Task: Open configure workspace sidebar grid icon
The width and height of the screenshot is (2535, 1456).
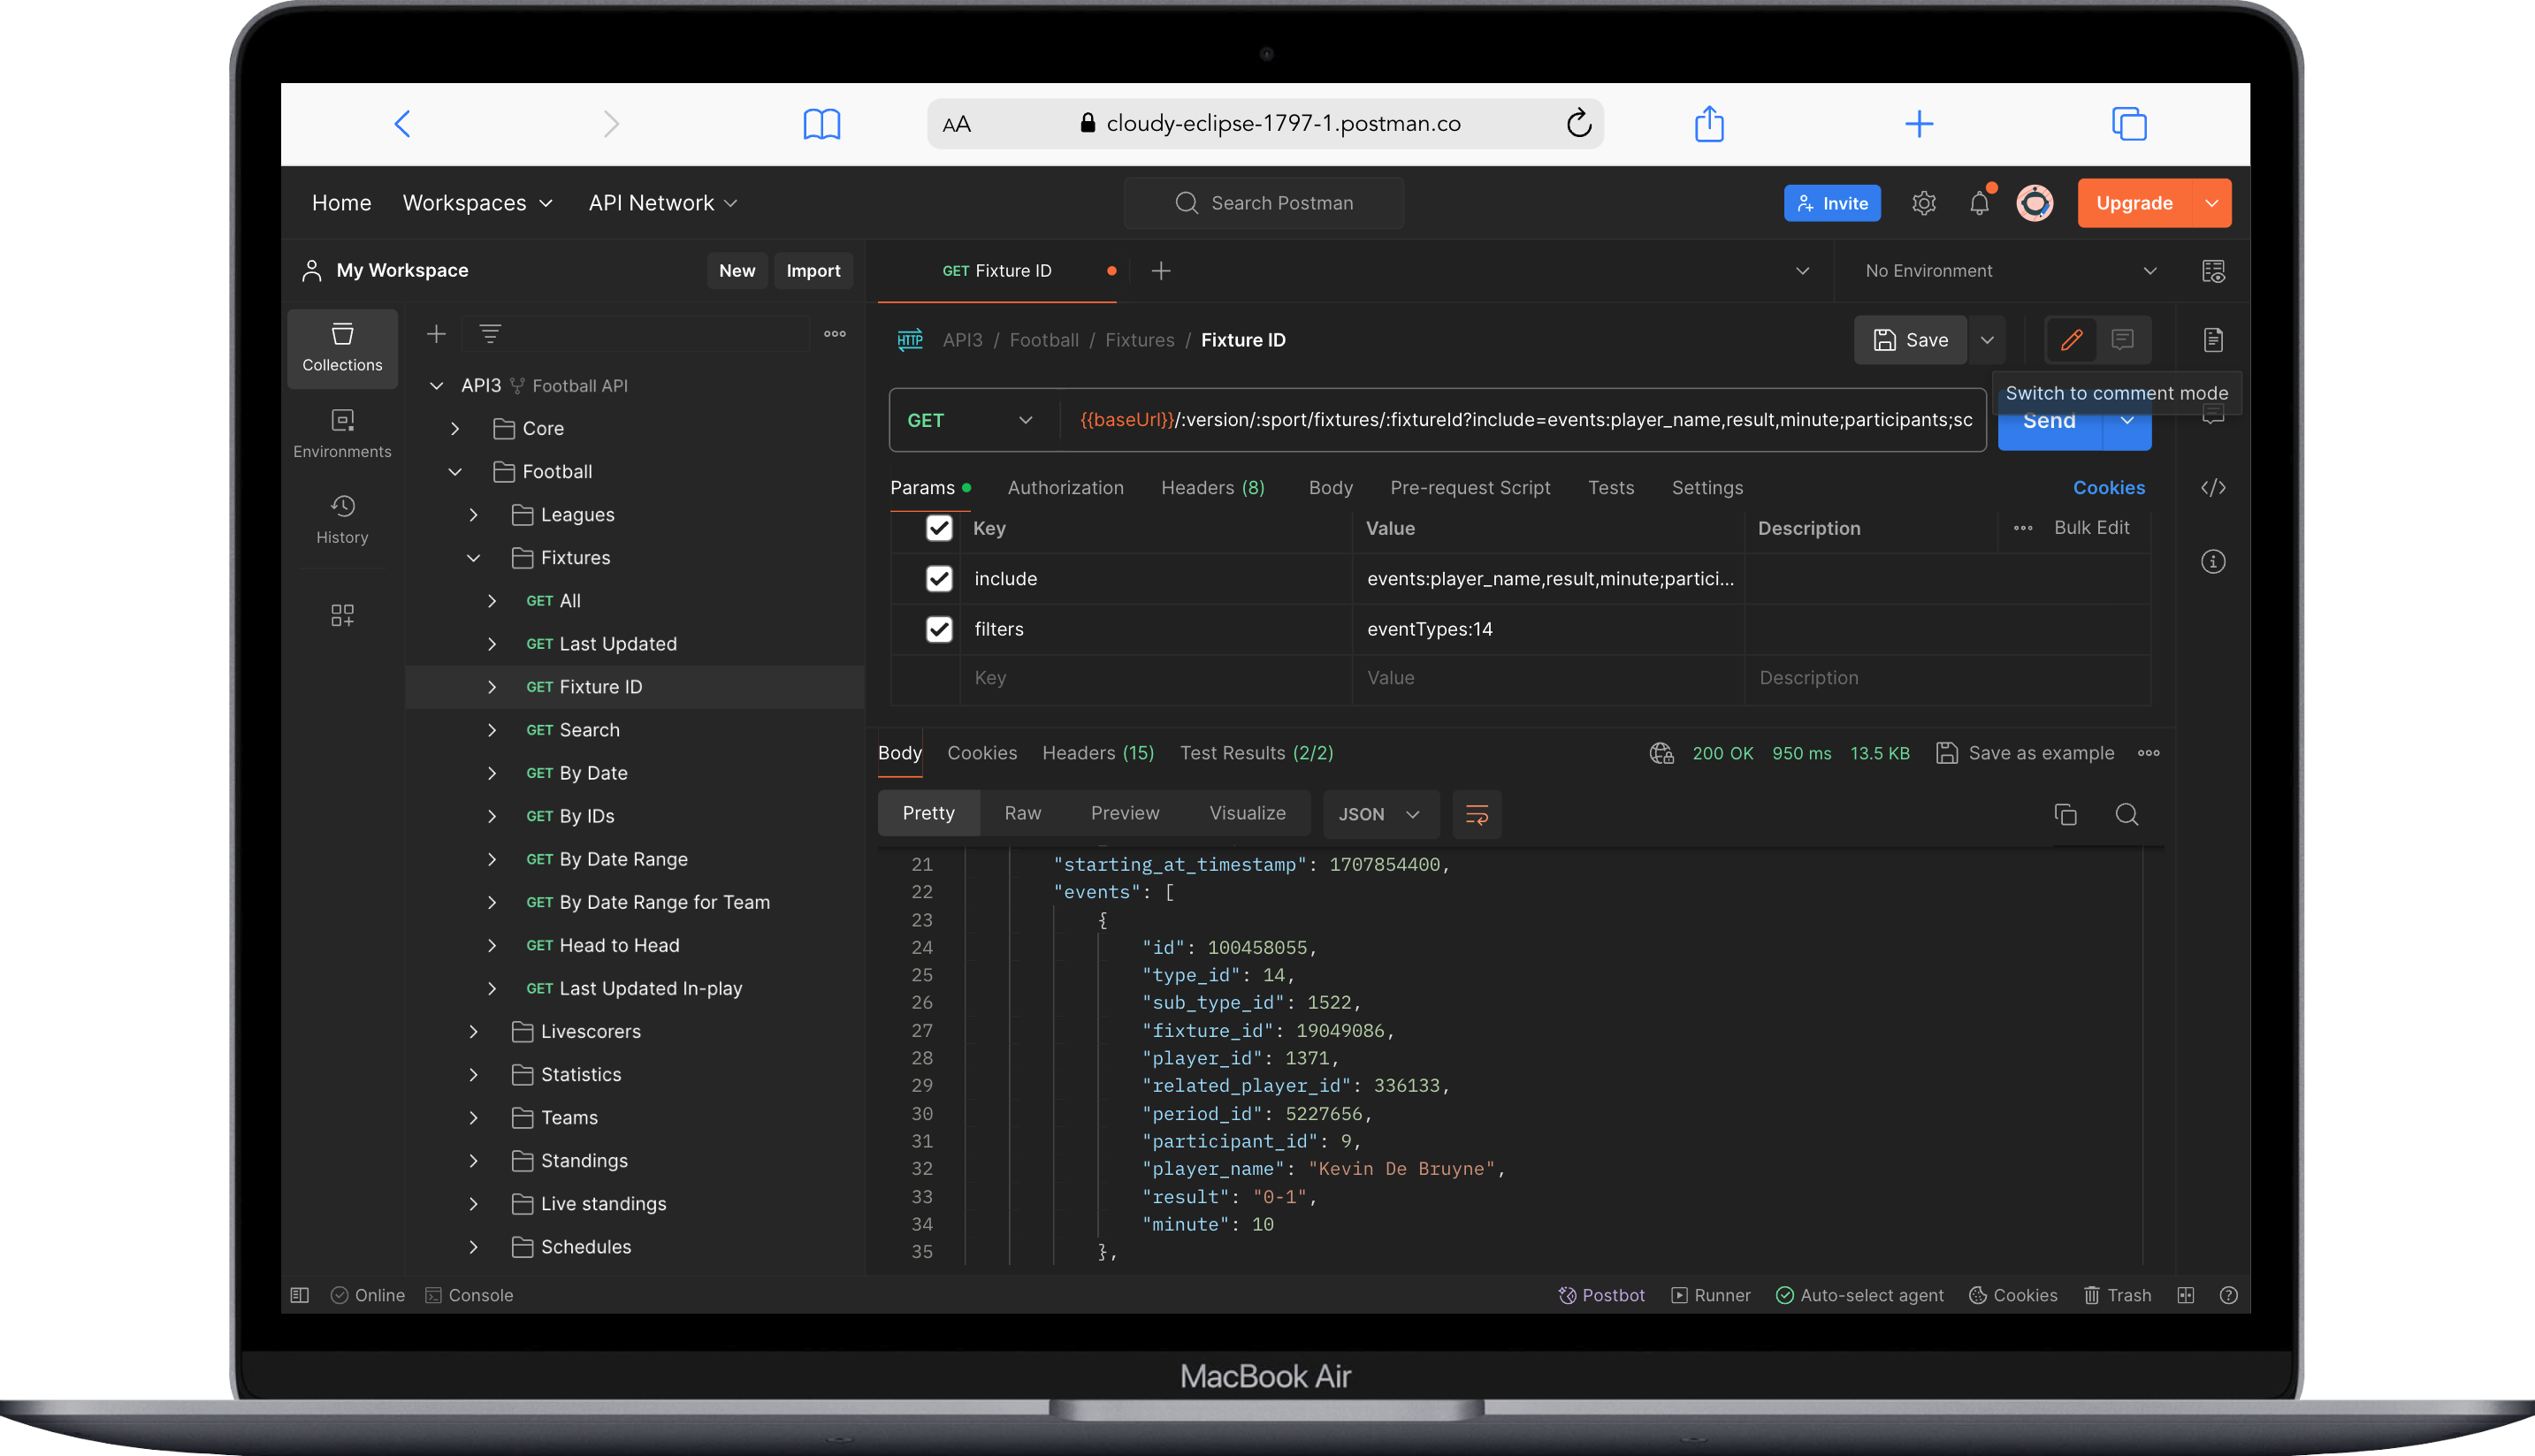Action: pos(342,614)
